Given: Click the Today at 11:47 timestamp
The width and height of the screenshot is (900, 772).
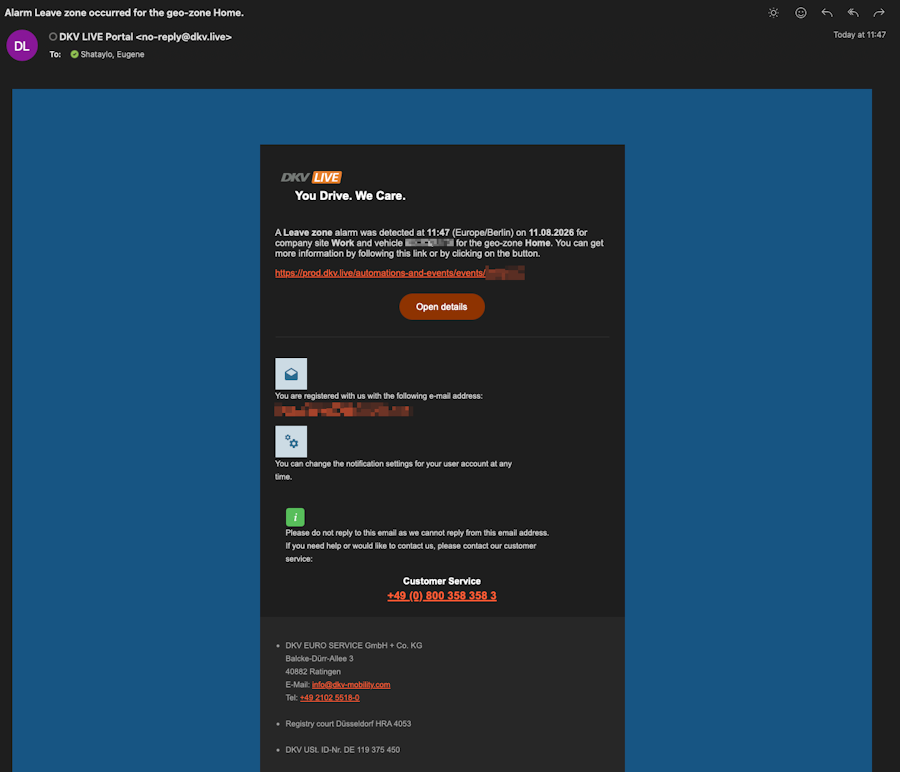Looking at the screenshot, I should [859, 35].
